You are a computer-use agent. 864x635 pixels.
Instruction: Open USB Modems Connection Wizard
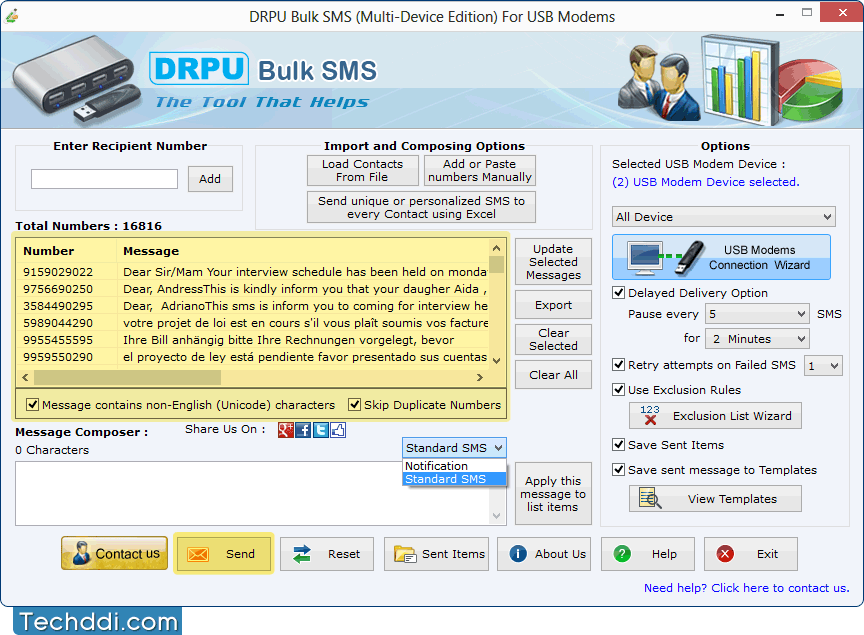(721, 257)
